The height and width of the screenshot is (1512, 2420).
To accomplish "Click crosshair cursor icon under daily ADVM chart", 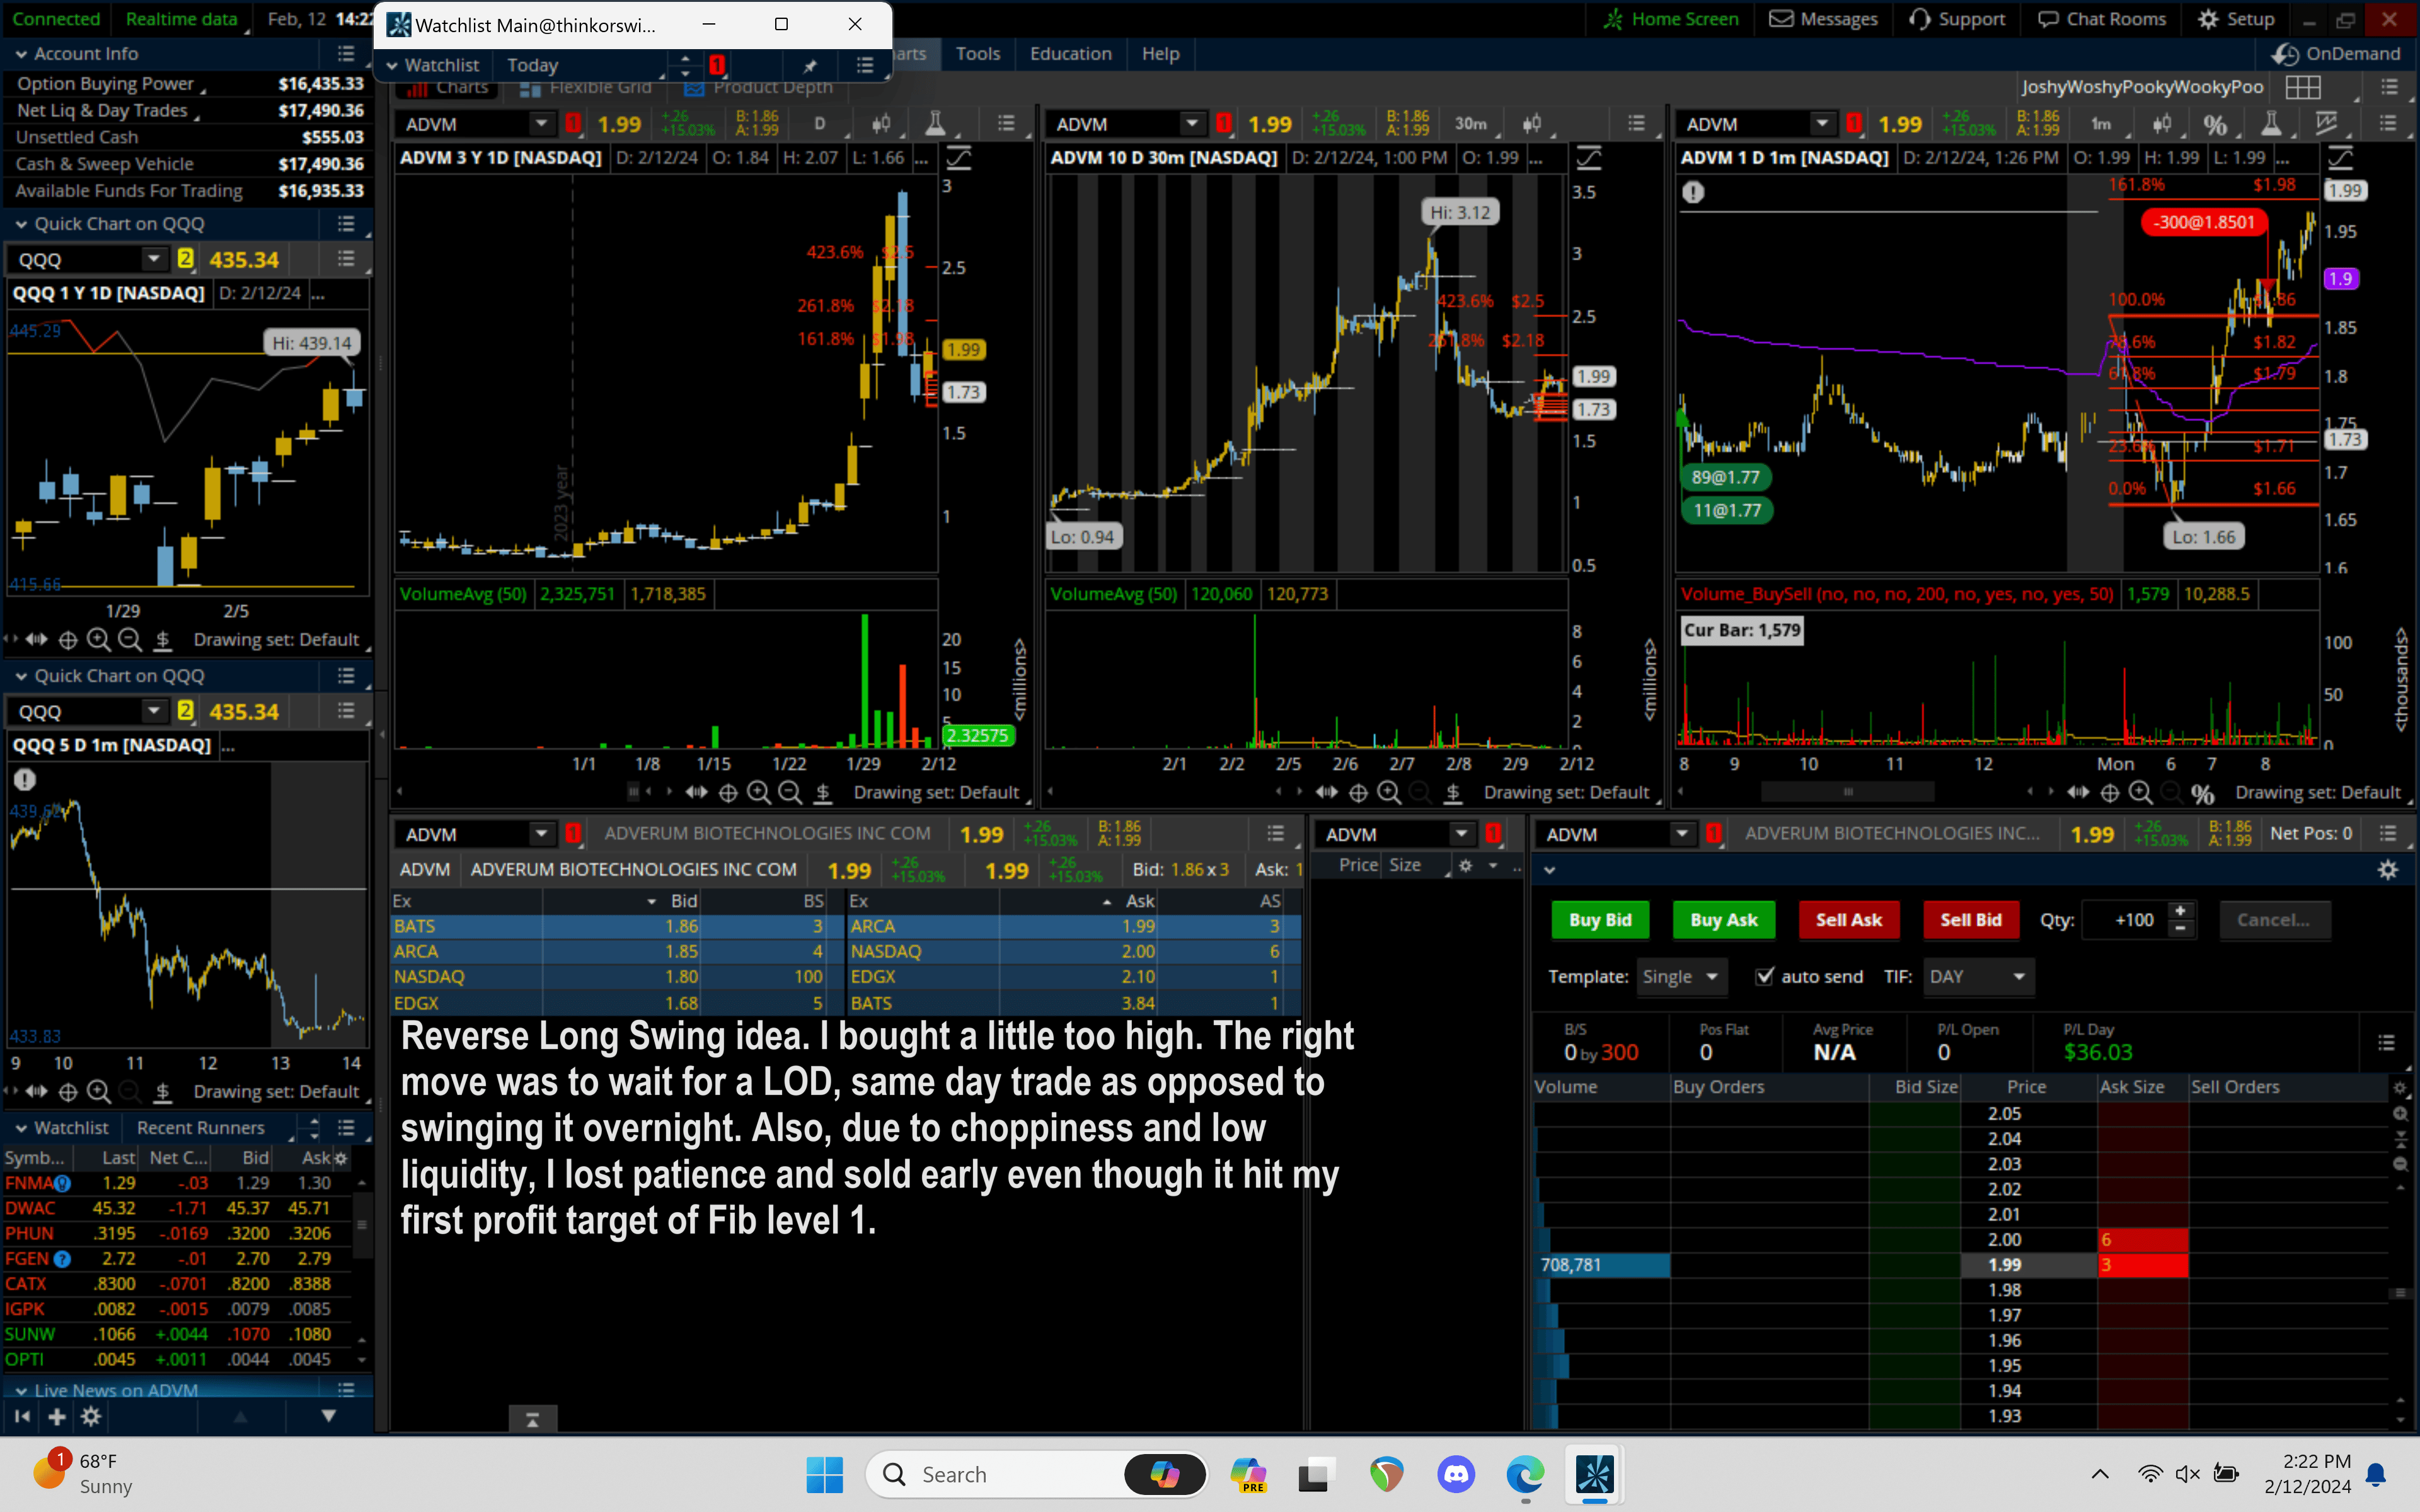I will tap(728, 792).
